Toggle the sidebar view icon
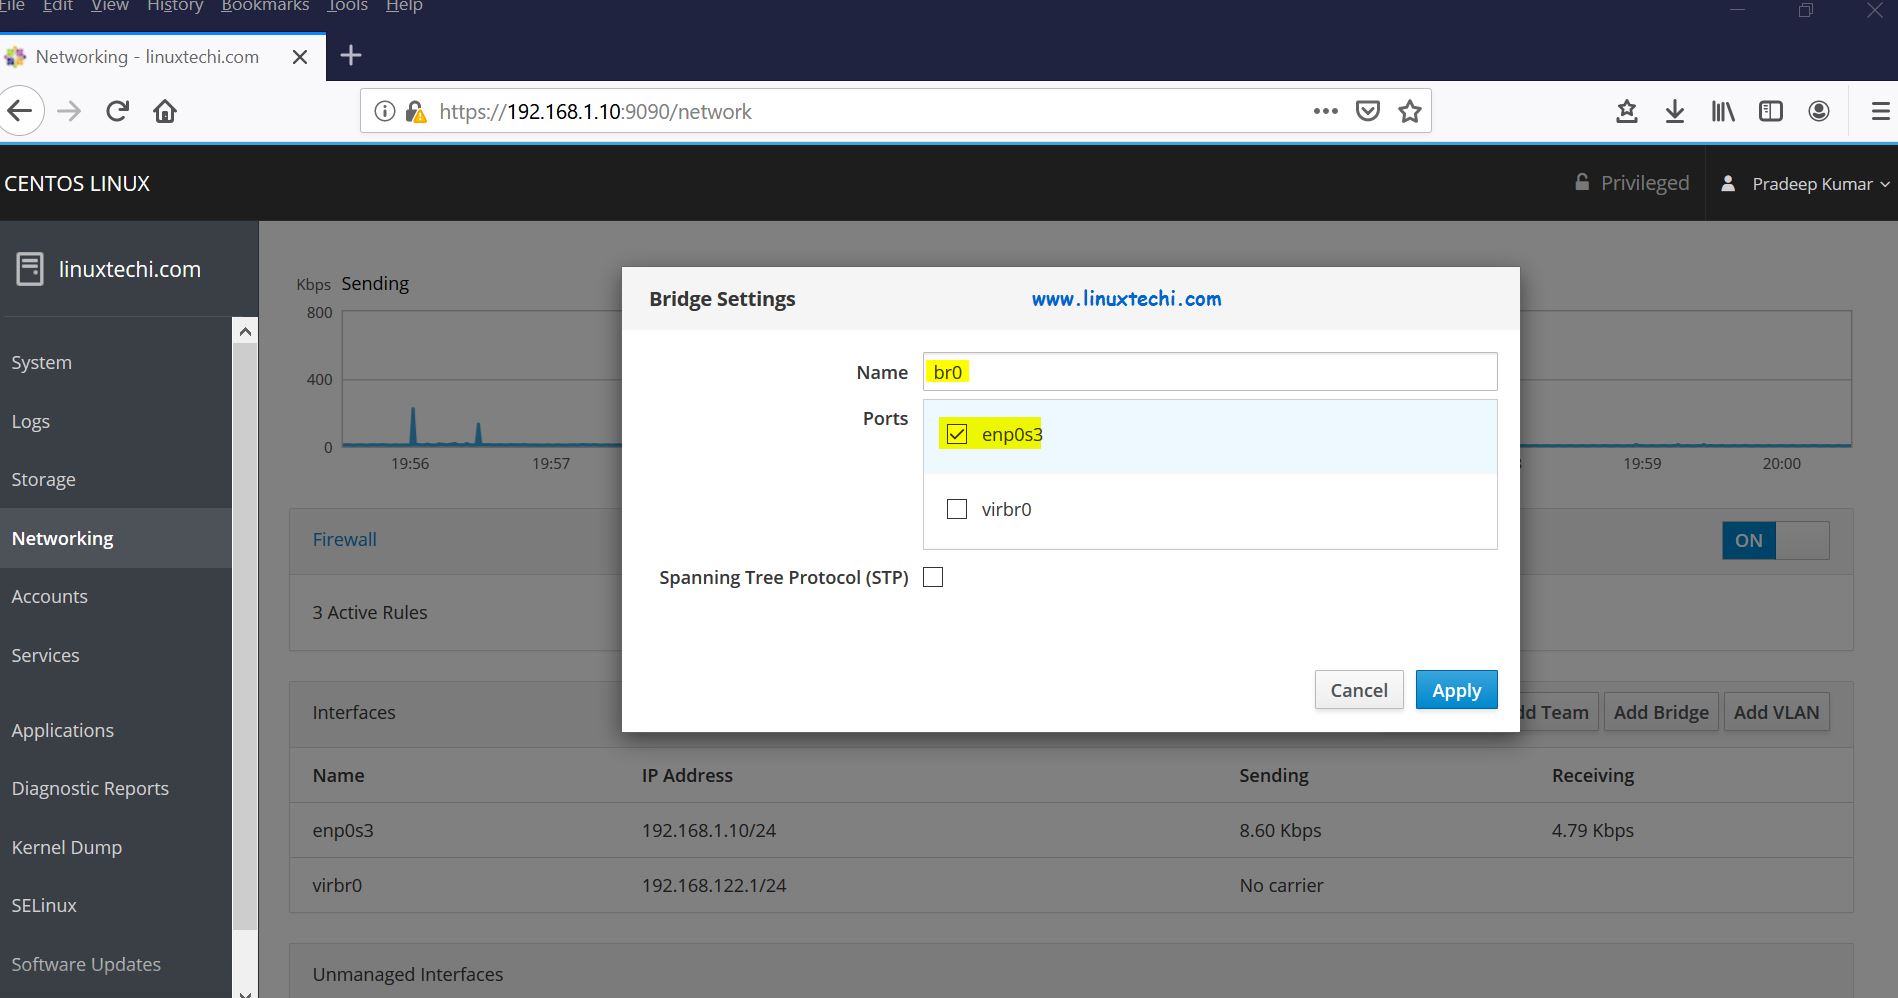This screenshot has width=1898, height=998. tap(1771, 111)
